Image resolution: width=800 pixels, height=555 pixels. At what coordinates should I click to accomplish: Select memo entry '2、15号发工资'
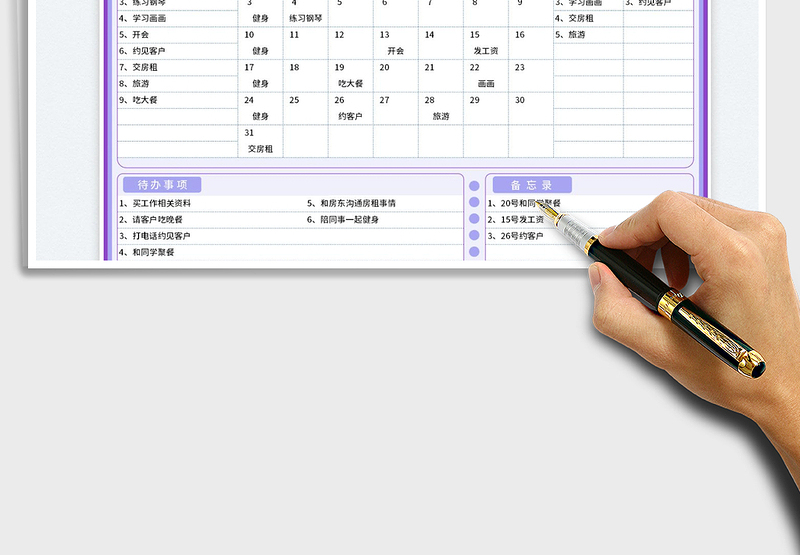[x=516, y=219]
